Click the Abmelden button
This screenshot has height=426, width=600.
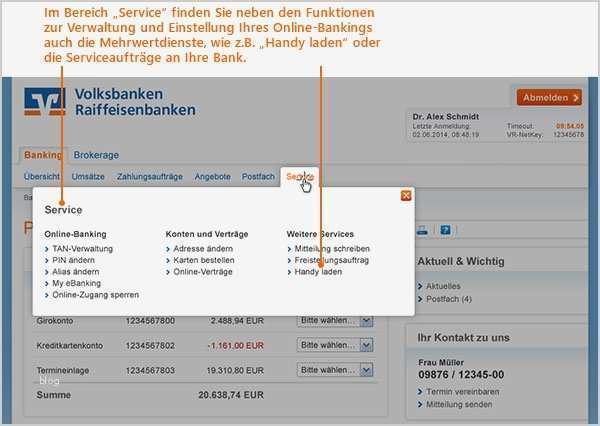[x=549, y=98]
